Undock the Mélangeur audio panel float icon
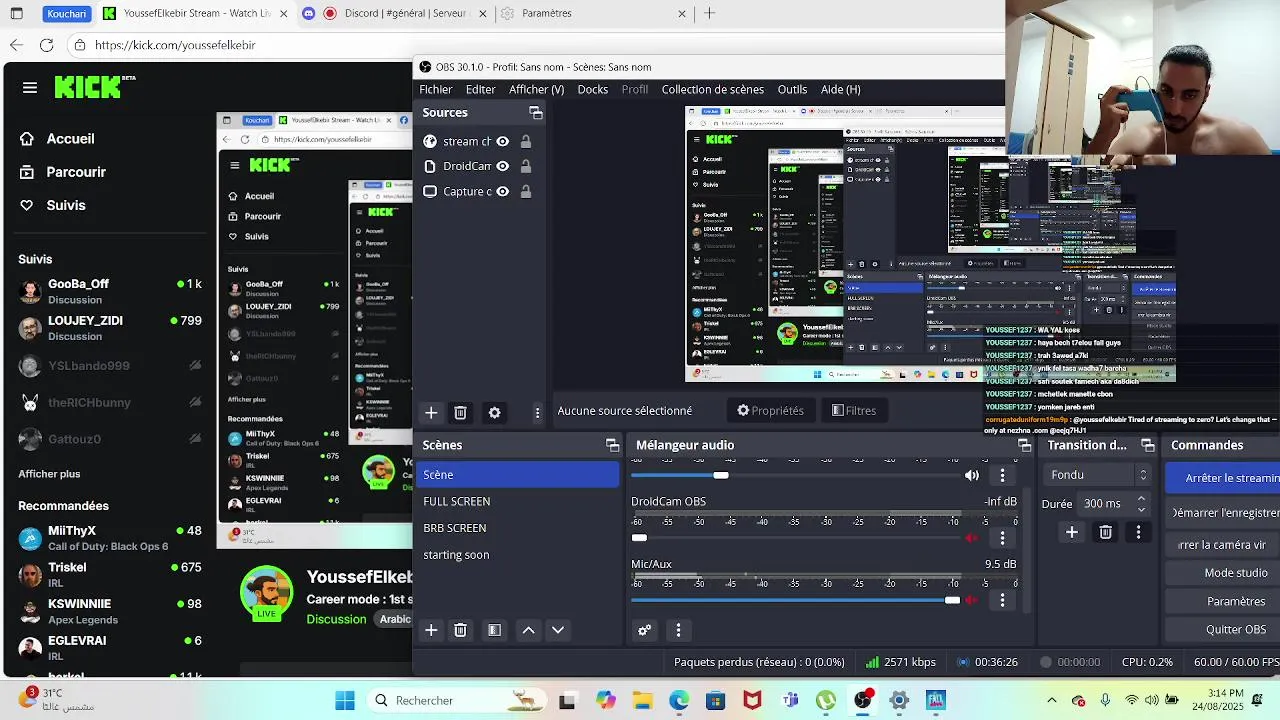The height and width of the screenshot is (720, 1280). click(x=1024, y=445)
